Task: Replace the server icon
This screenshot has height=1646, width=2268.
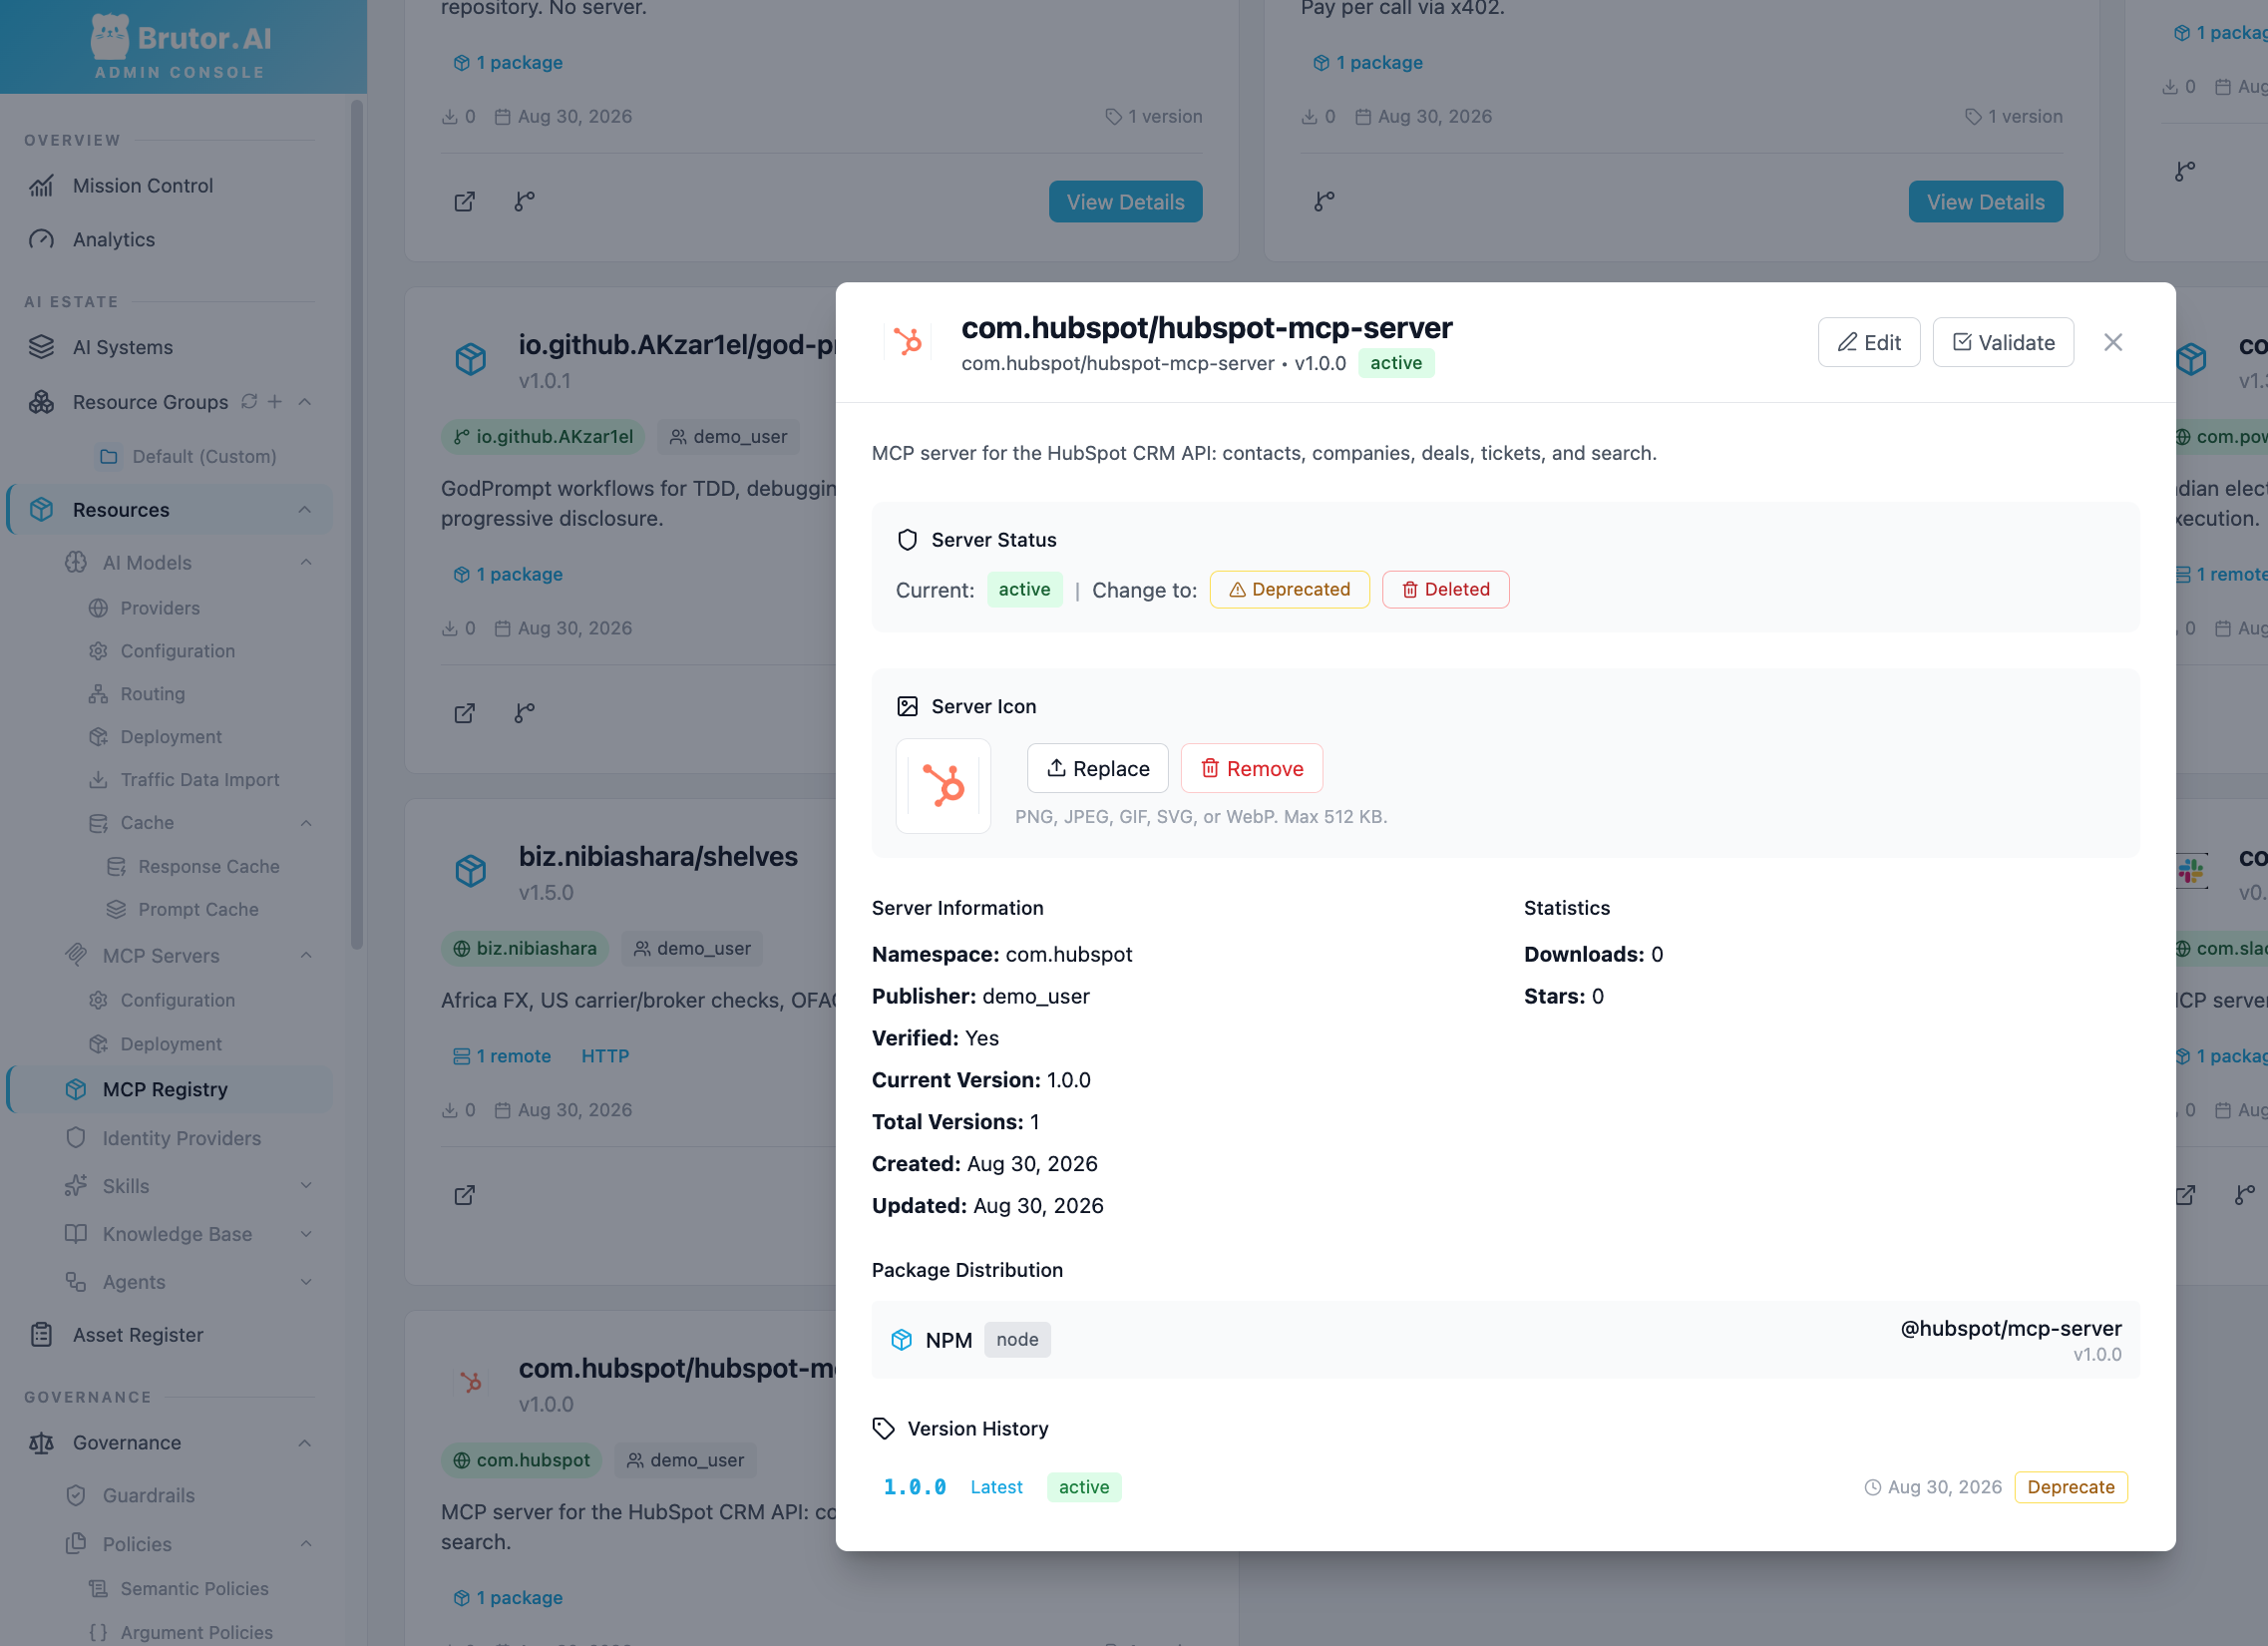Action: click(x=1097, y=768)
